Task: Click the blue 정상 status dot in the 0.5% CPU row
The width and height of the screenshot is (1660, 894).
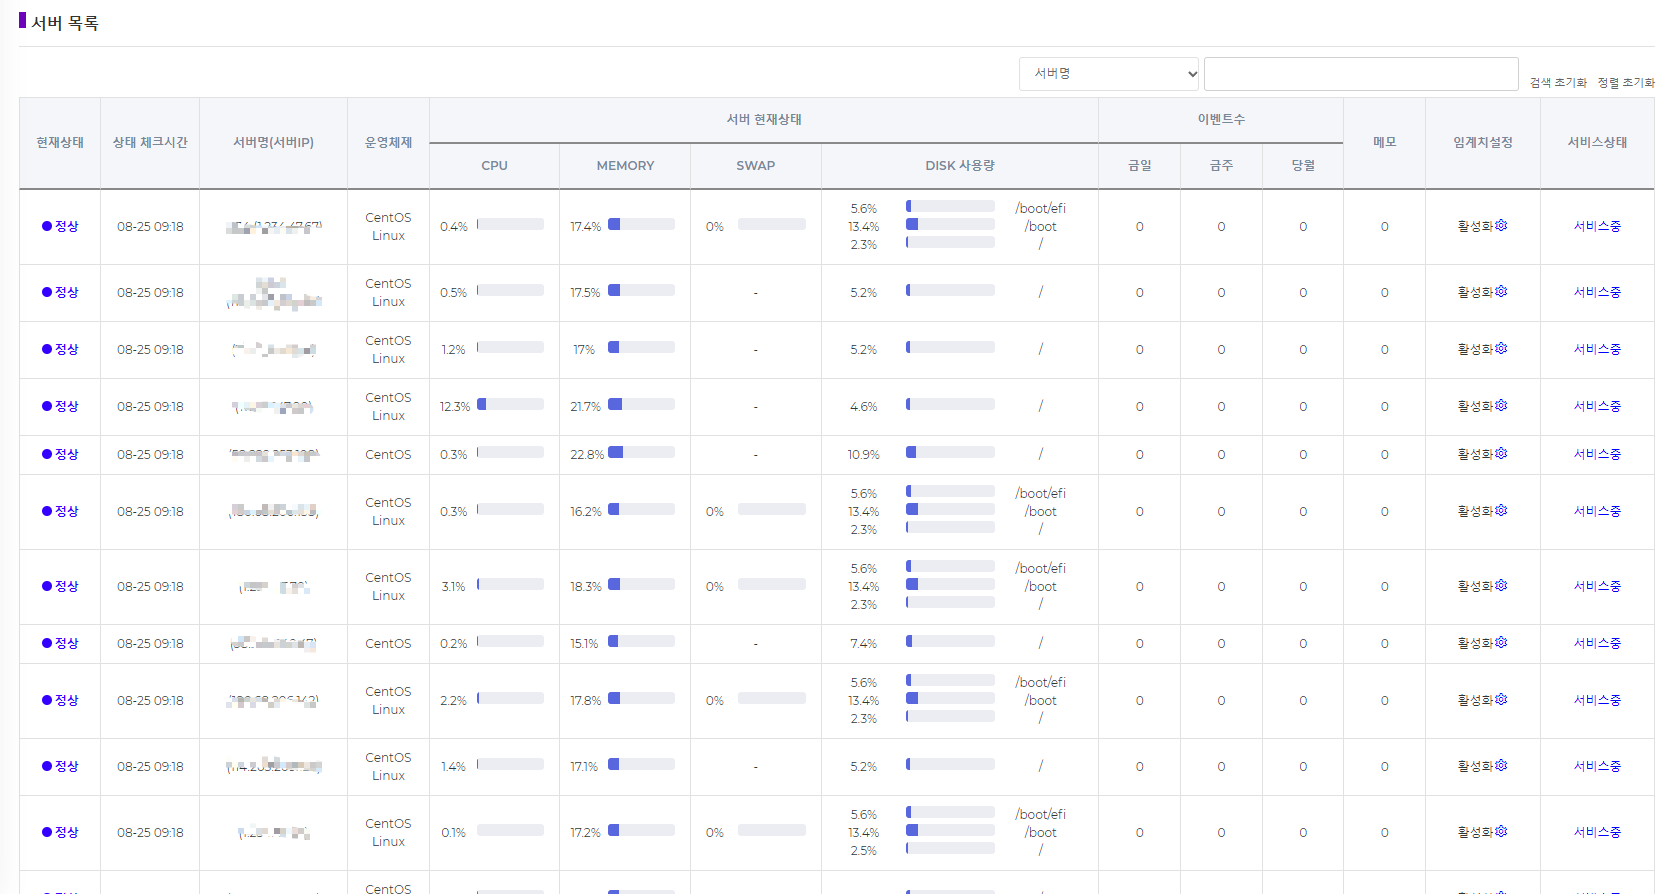Action: 47,292
